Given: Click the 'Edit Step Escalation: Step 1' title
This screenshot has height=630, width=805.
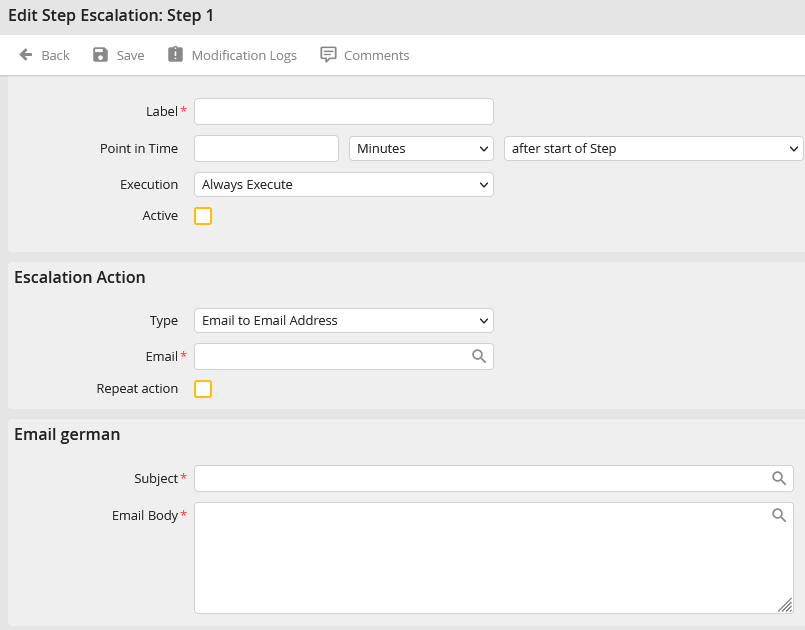Looking at the screenshot, I should (x=111, y=15).
